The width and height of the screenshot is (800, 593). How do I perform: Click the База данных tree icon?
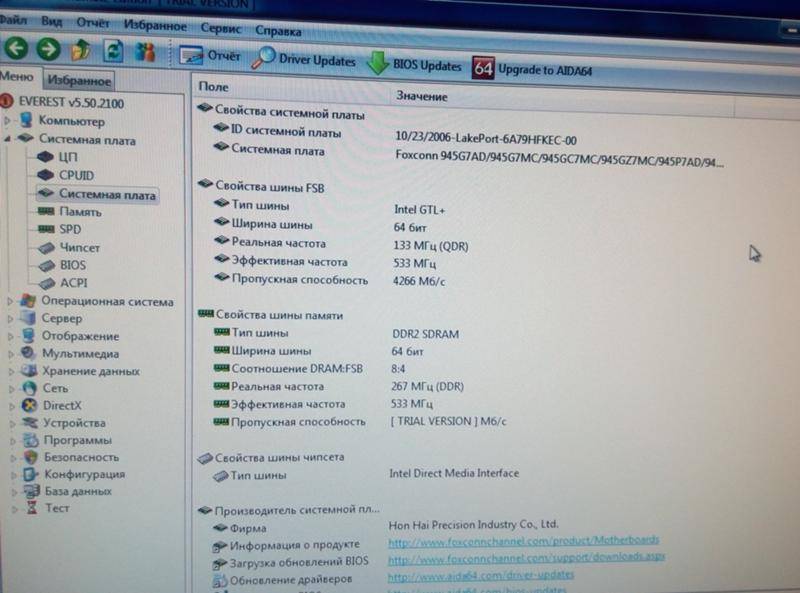pos(32,491)
